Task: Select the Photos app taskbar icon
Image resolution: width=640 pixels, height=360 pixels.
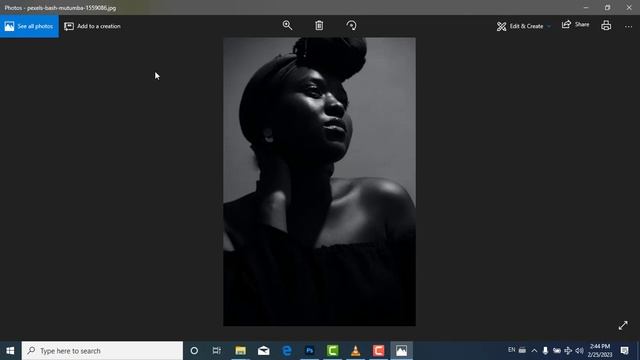Action: (x=401, y=351)
